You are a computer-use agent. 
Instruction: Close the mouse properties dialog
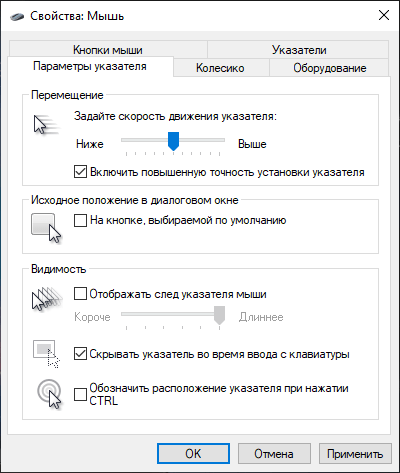point(384,15)
